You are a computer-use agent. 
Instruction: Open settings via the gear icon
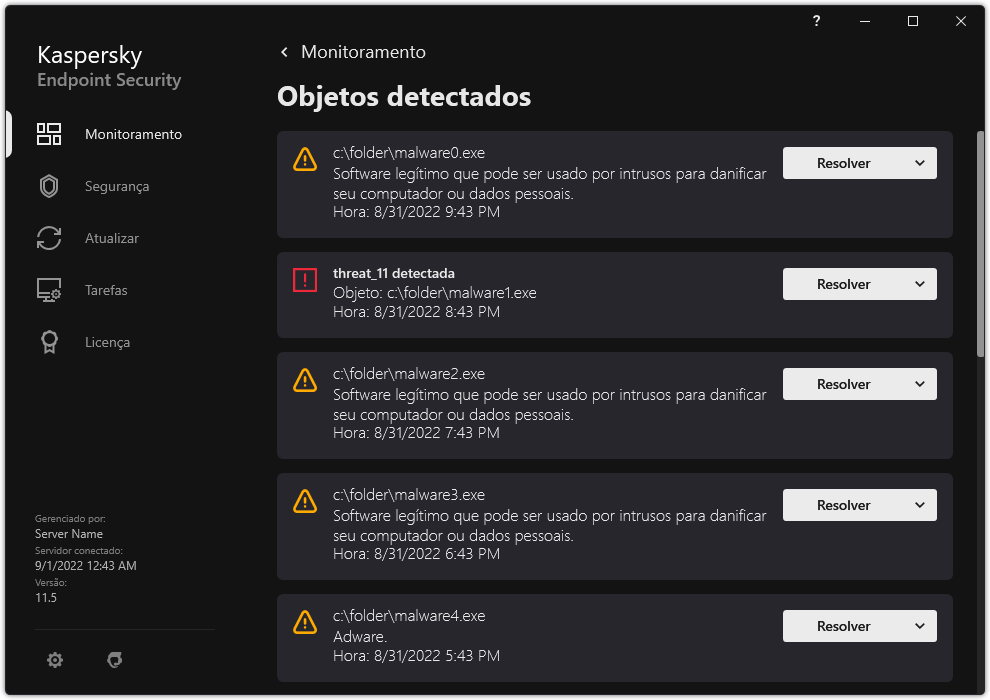click(x=55, y=660)
